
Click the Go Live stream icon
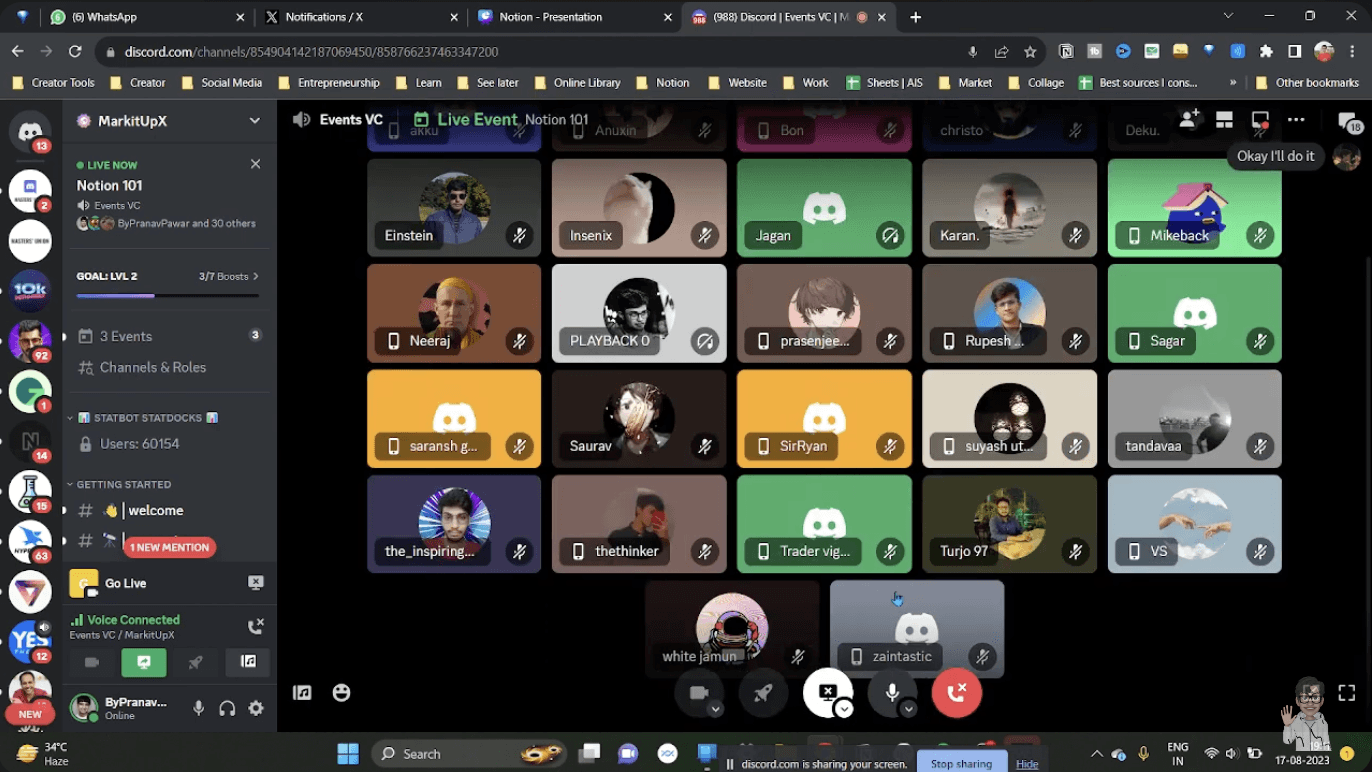[255, 582]
